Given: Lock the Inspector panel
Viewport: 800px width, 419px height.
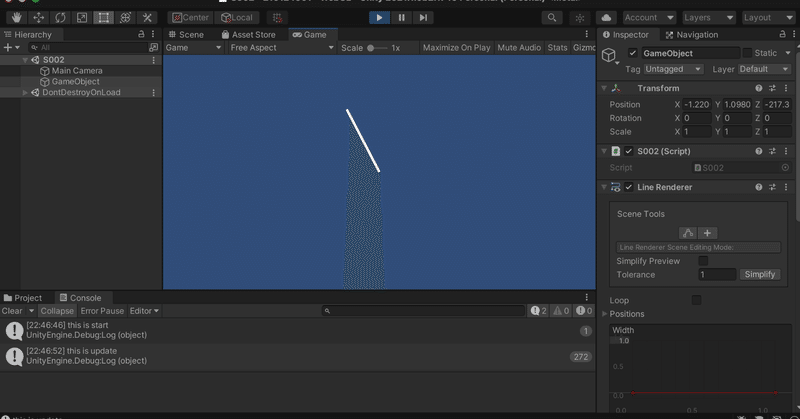Looking at the screenshot, I should point(782,34).
